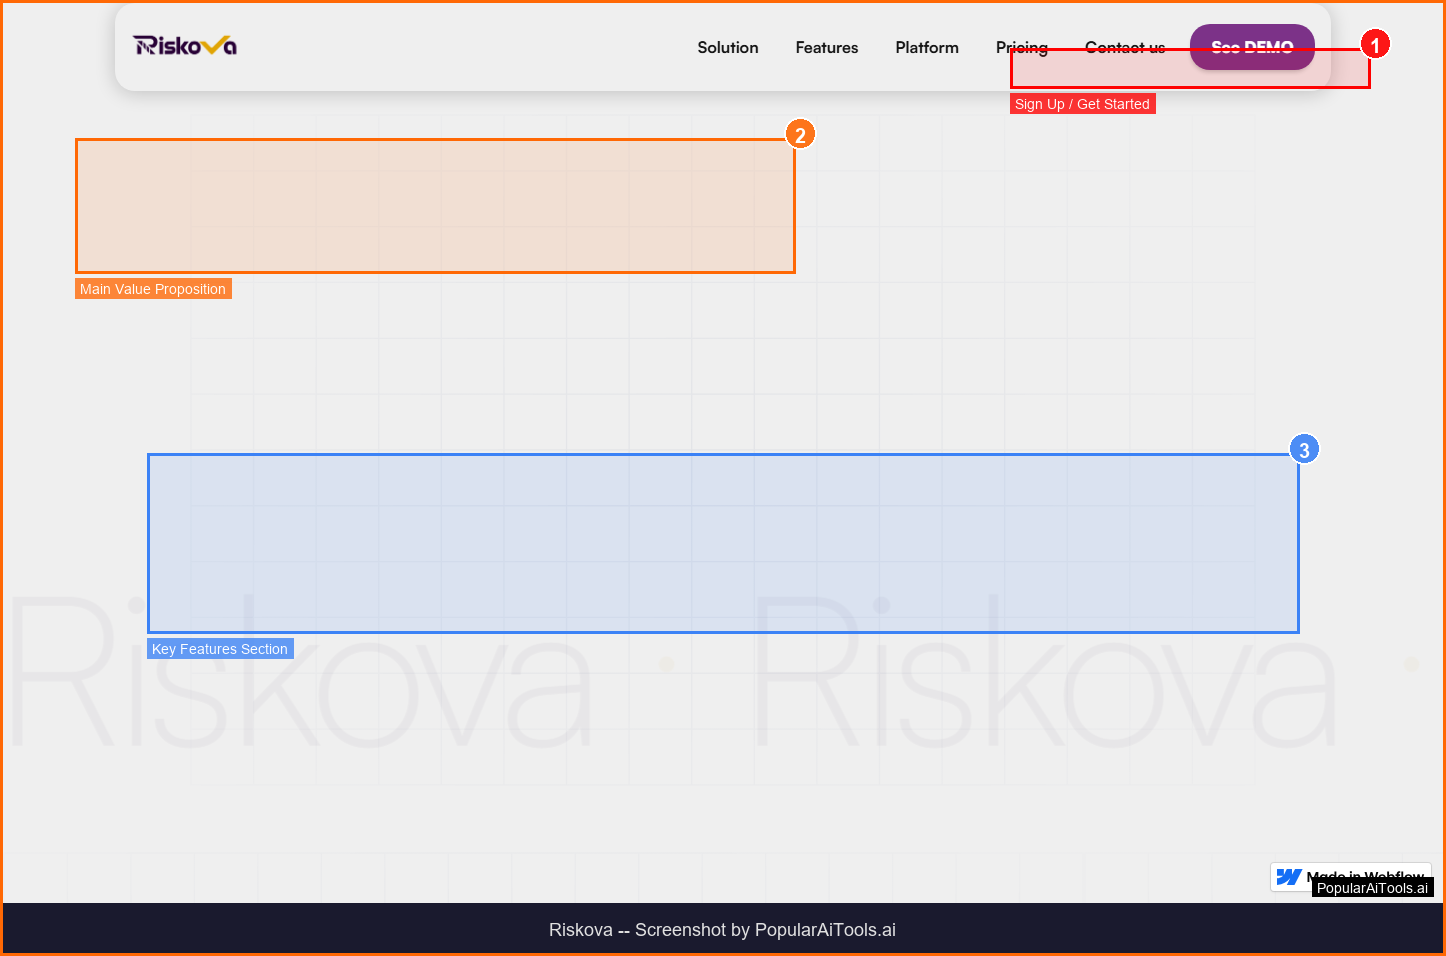Viewport: 1446px width, 956px height.
Task: Click the right large faded Riskova watermark
Action: tap(1045, 675)
